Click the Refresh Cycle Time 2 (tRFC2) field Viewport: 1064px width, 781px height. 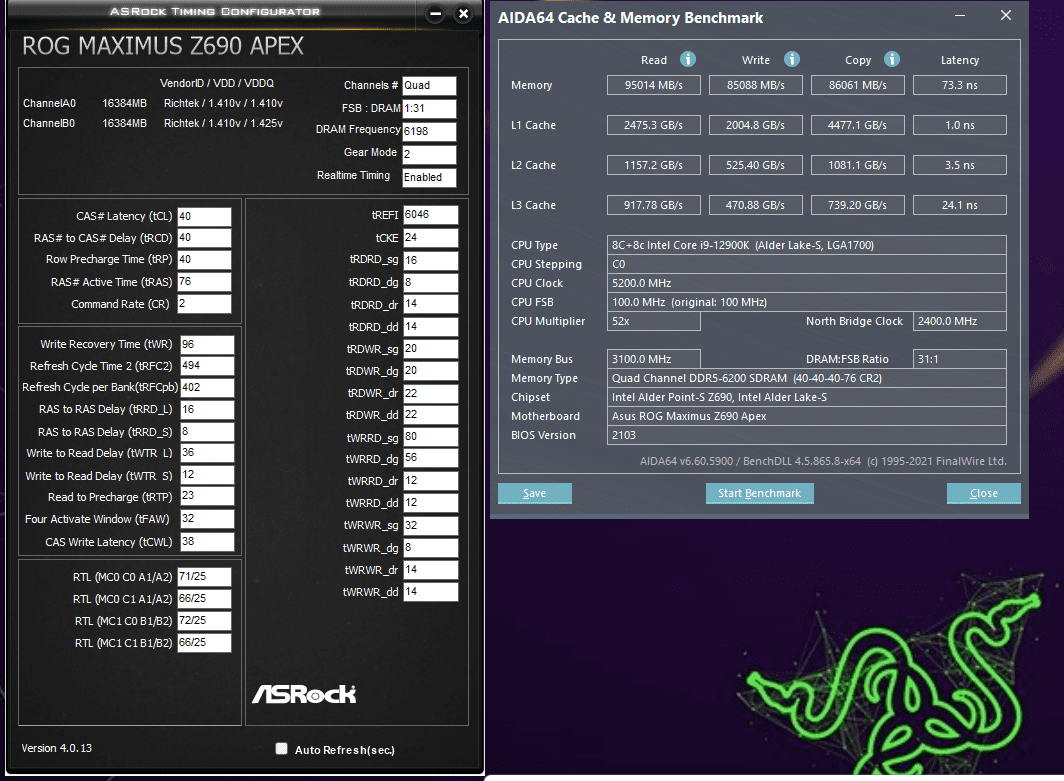[x=207, y=366]
